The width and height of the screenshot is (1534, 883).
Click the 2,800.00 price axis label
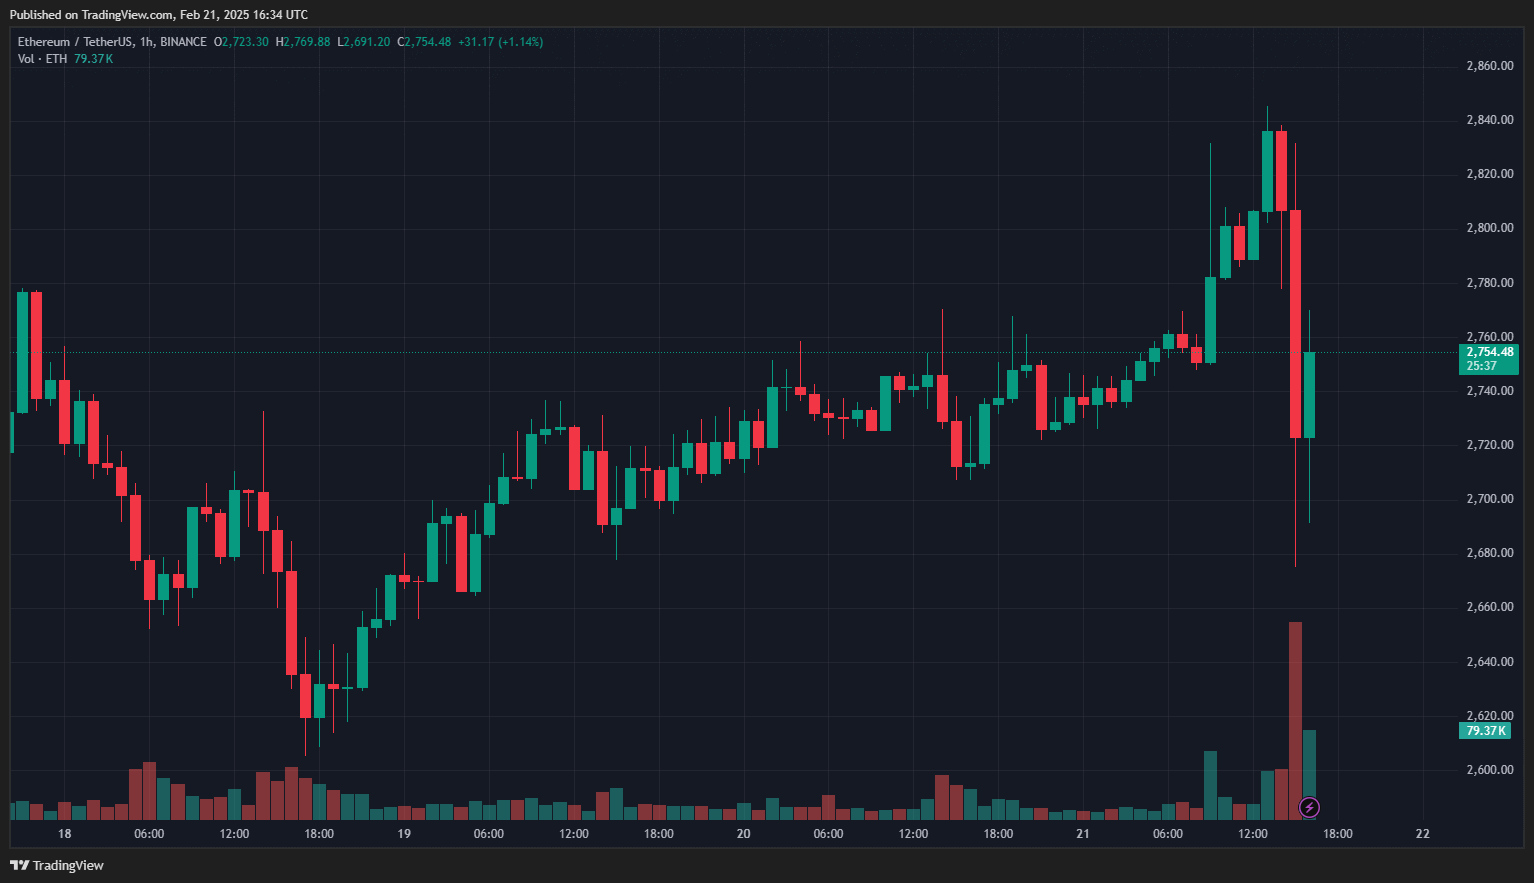click(x=1489, y=228)
